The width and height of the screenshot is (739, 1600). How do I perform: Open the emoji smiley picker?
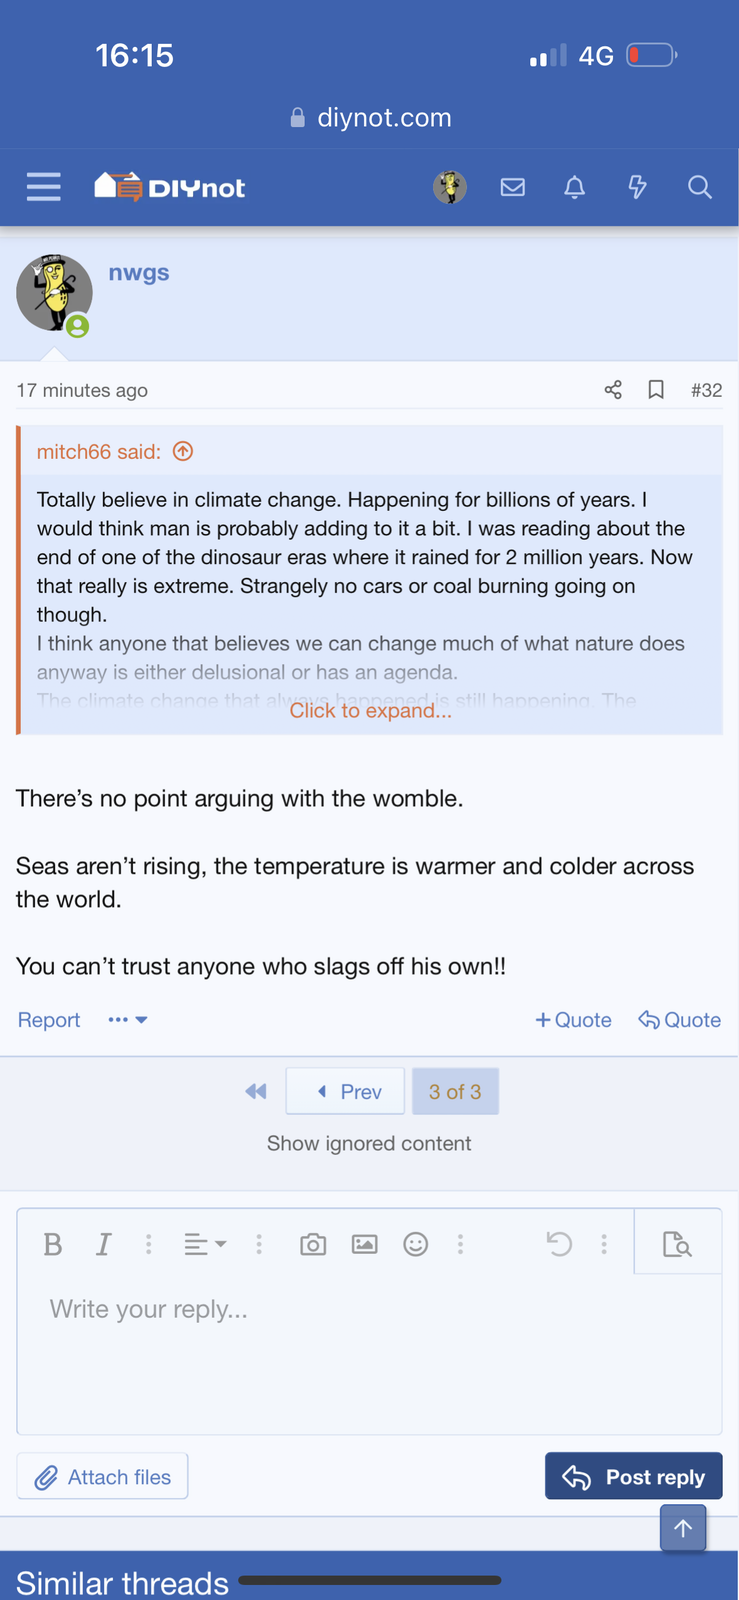point(416,1243)
